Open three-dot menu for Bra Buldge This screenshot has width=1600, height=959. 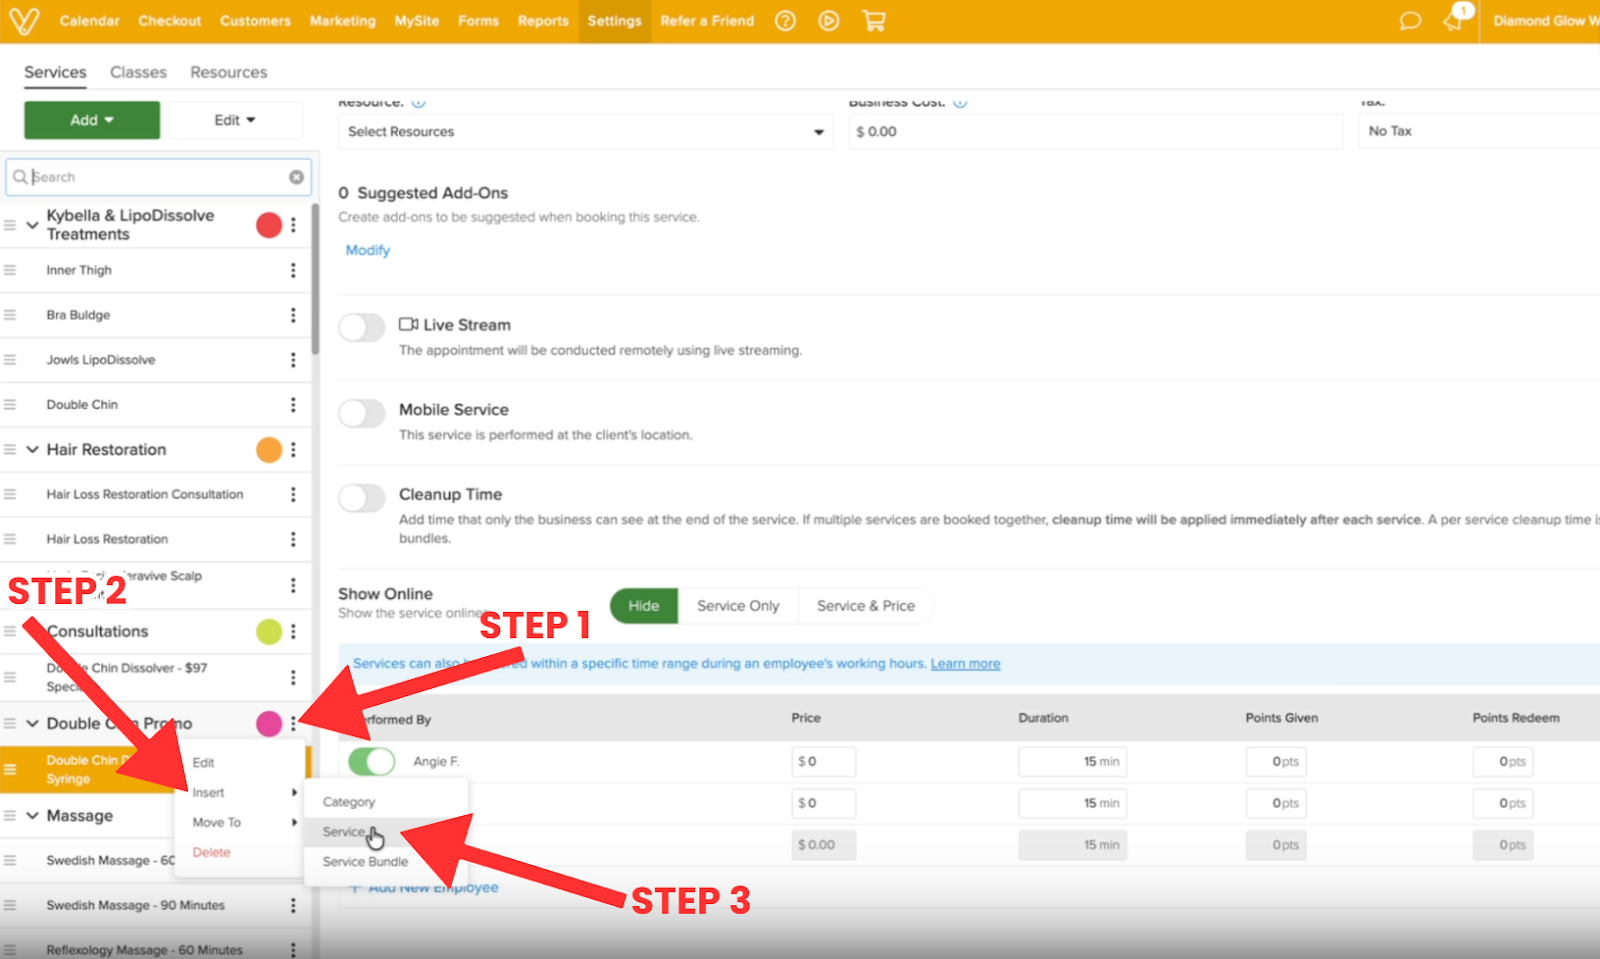click(x=293, y=315)
